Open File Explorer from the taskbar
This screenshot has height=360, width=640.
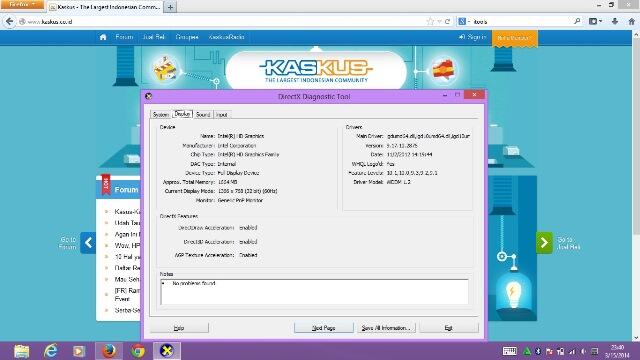(21, 351)
